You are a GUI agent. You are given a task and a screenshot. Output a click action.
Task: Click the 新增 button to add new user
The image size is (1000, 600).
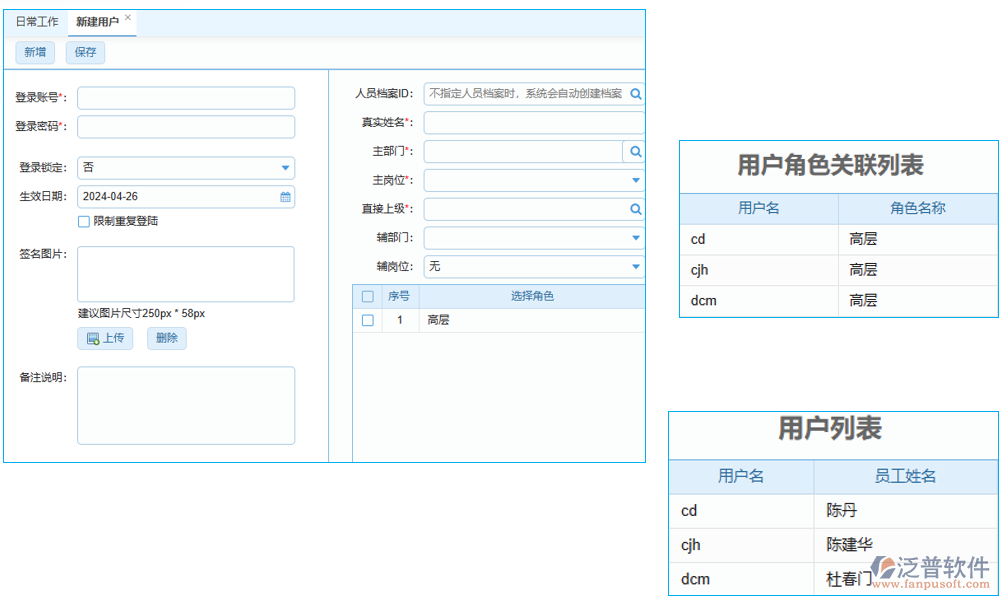pyautogui.click(x=34, y=52)
